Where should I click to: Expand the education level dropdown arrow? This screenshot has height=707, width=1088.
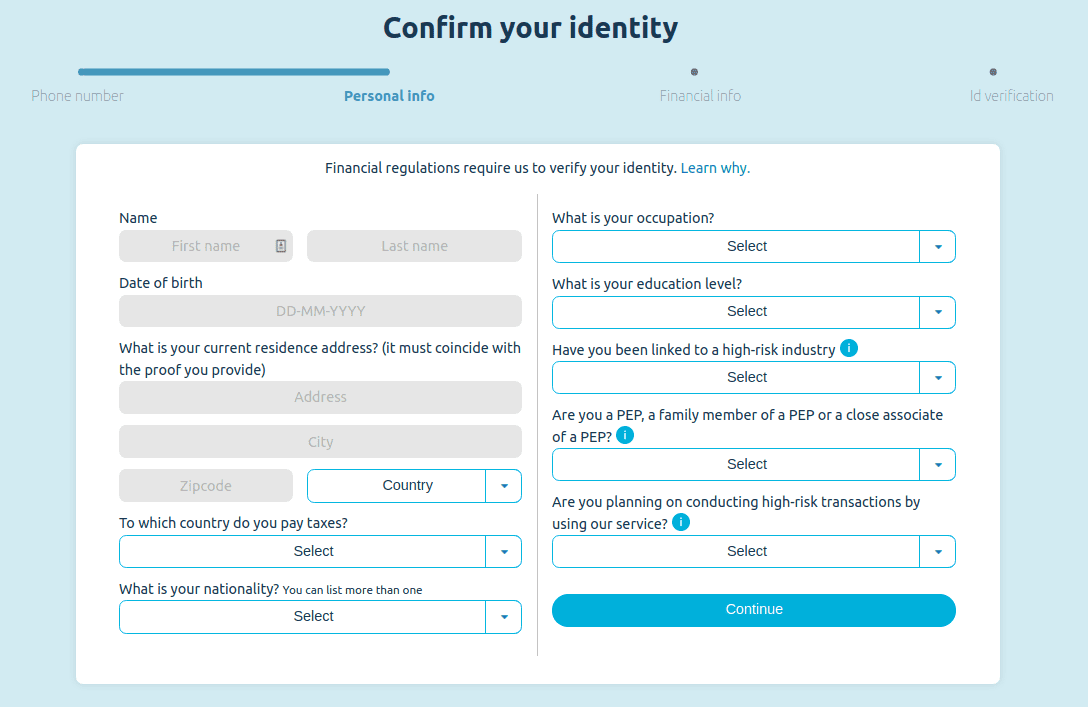938,312
